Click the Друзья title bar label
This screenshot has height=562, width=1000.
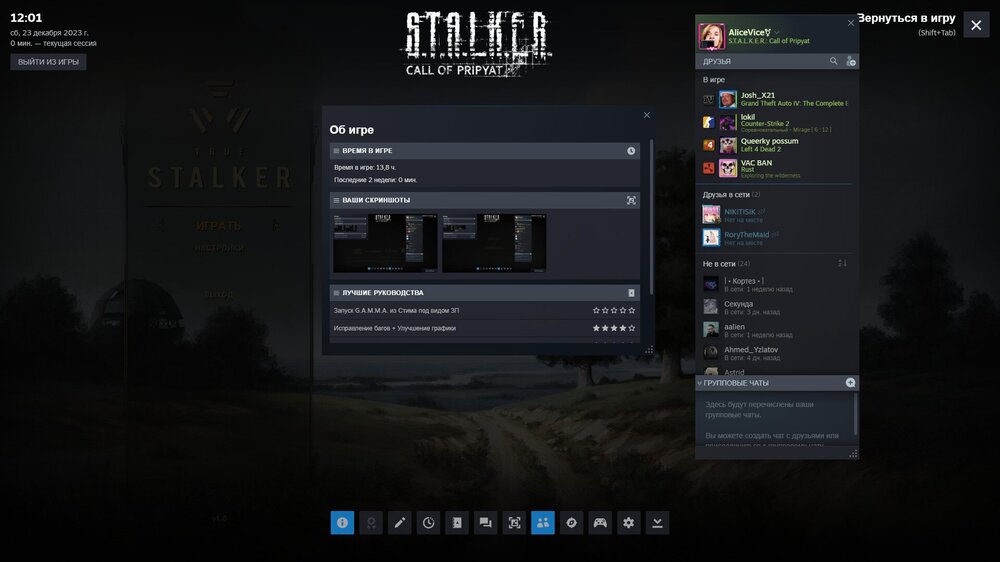(x=717, y=62)
